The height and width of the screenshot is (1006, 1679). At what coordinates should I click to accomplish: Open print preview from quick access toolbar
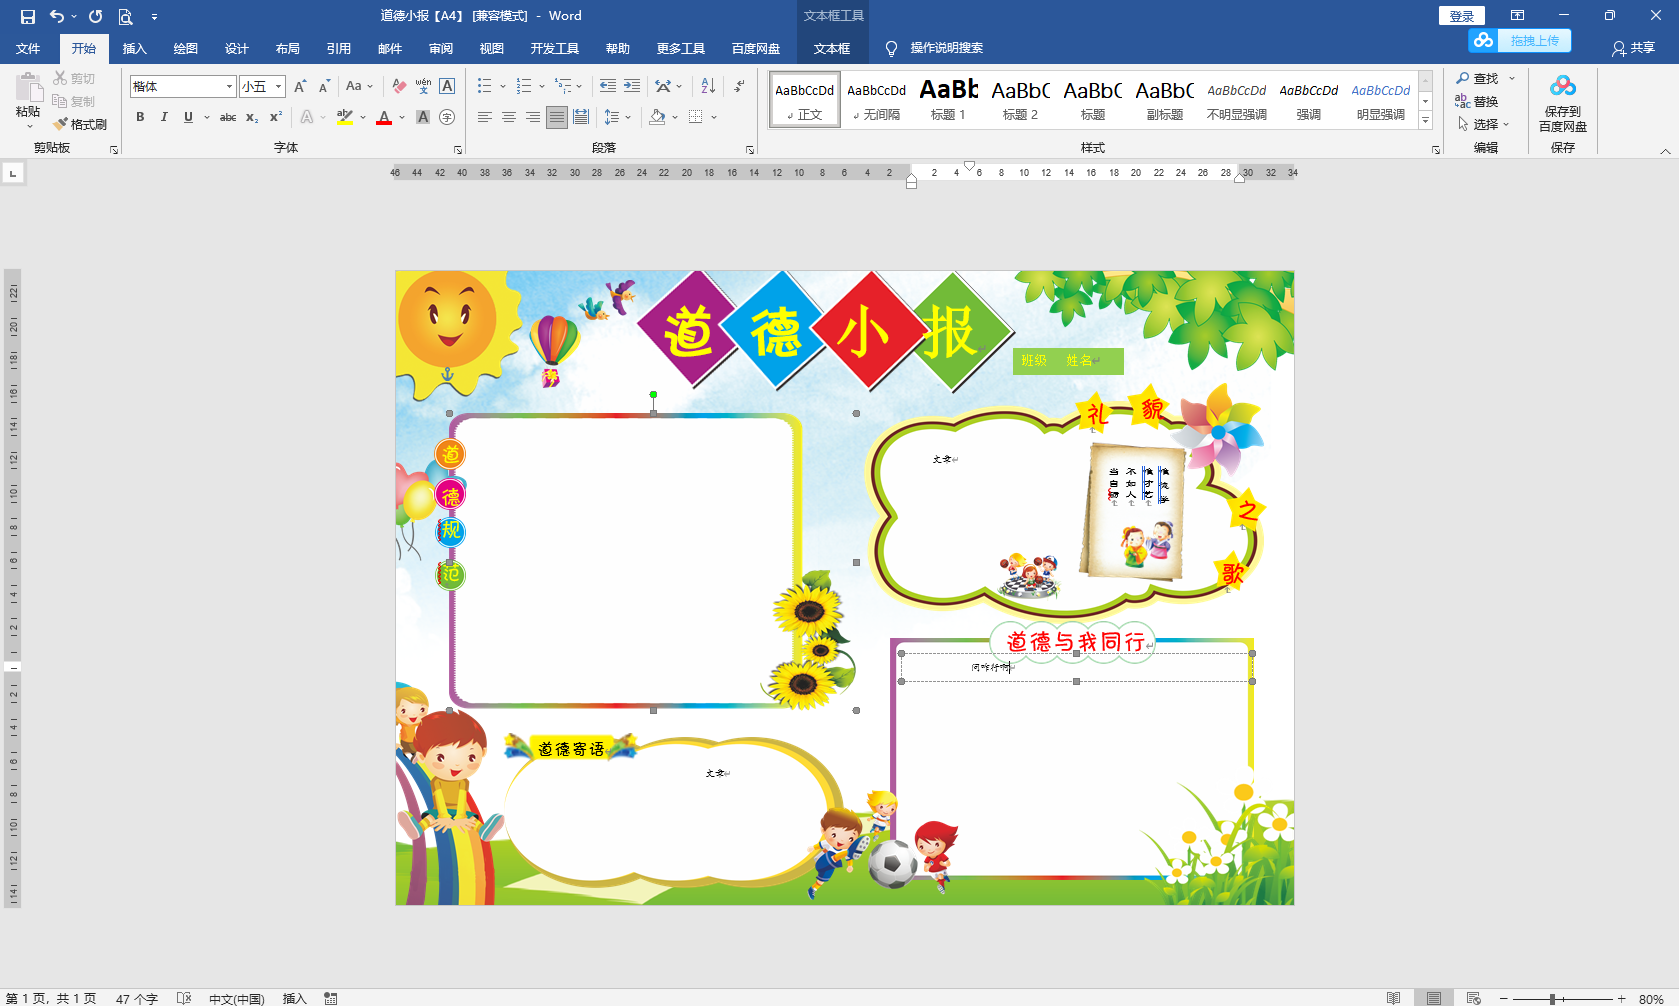pos(125,16)
